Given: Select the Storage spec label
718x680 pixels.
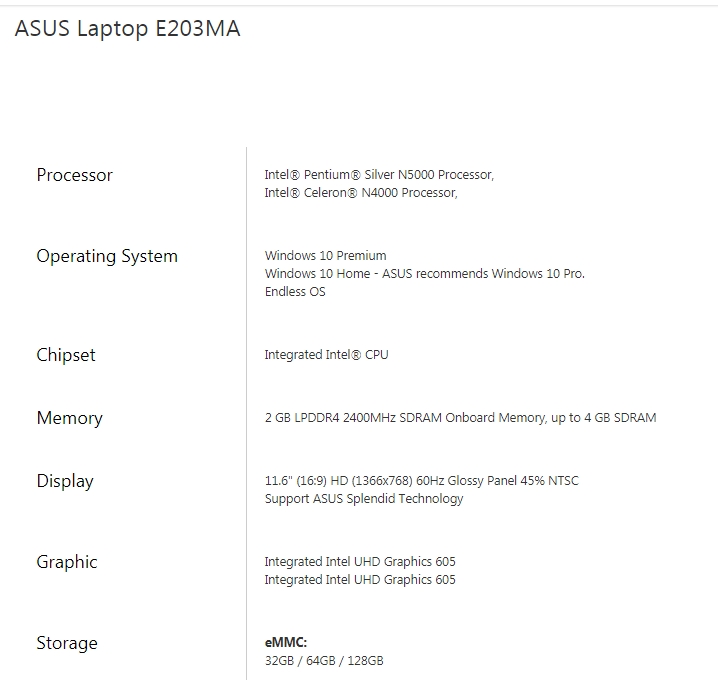Looking at the screenshot, I should (x=67, y=643).
